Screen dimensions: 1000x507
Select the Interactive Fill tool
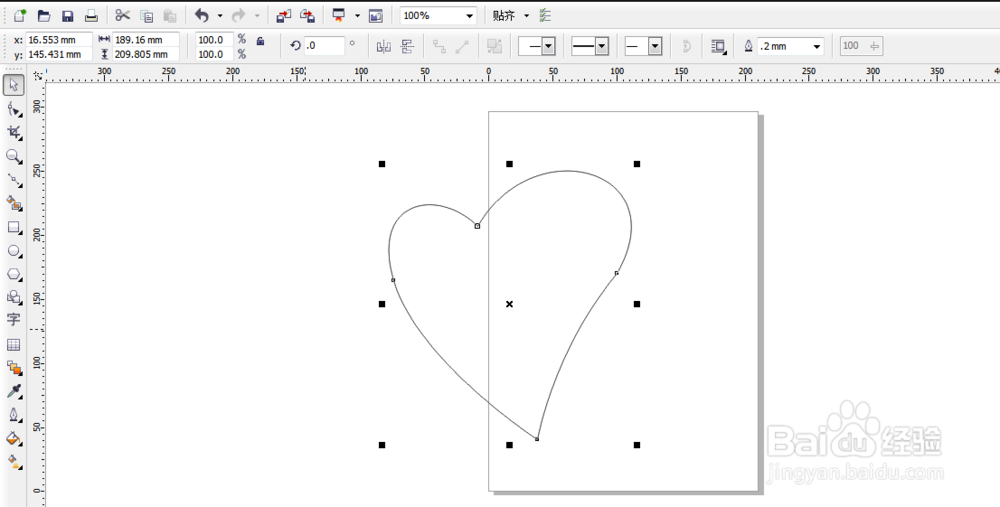coord(14,461)
